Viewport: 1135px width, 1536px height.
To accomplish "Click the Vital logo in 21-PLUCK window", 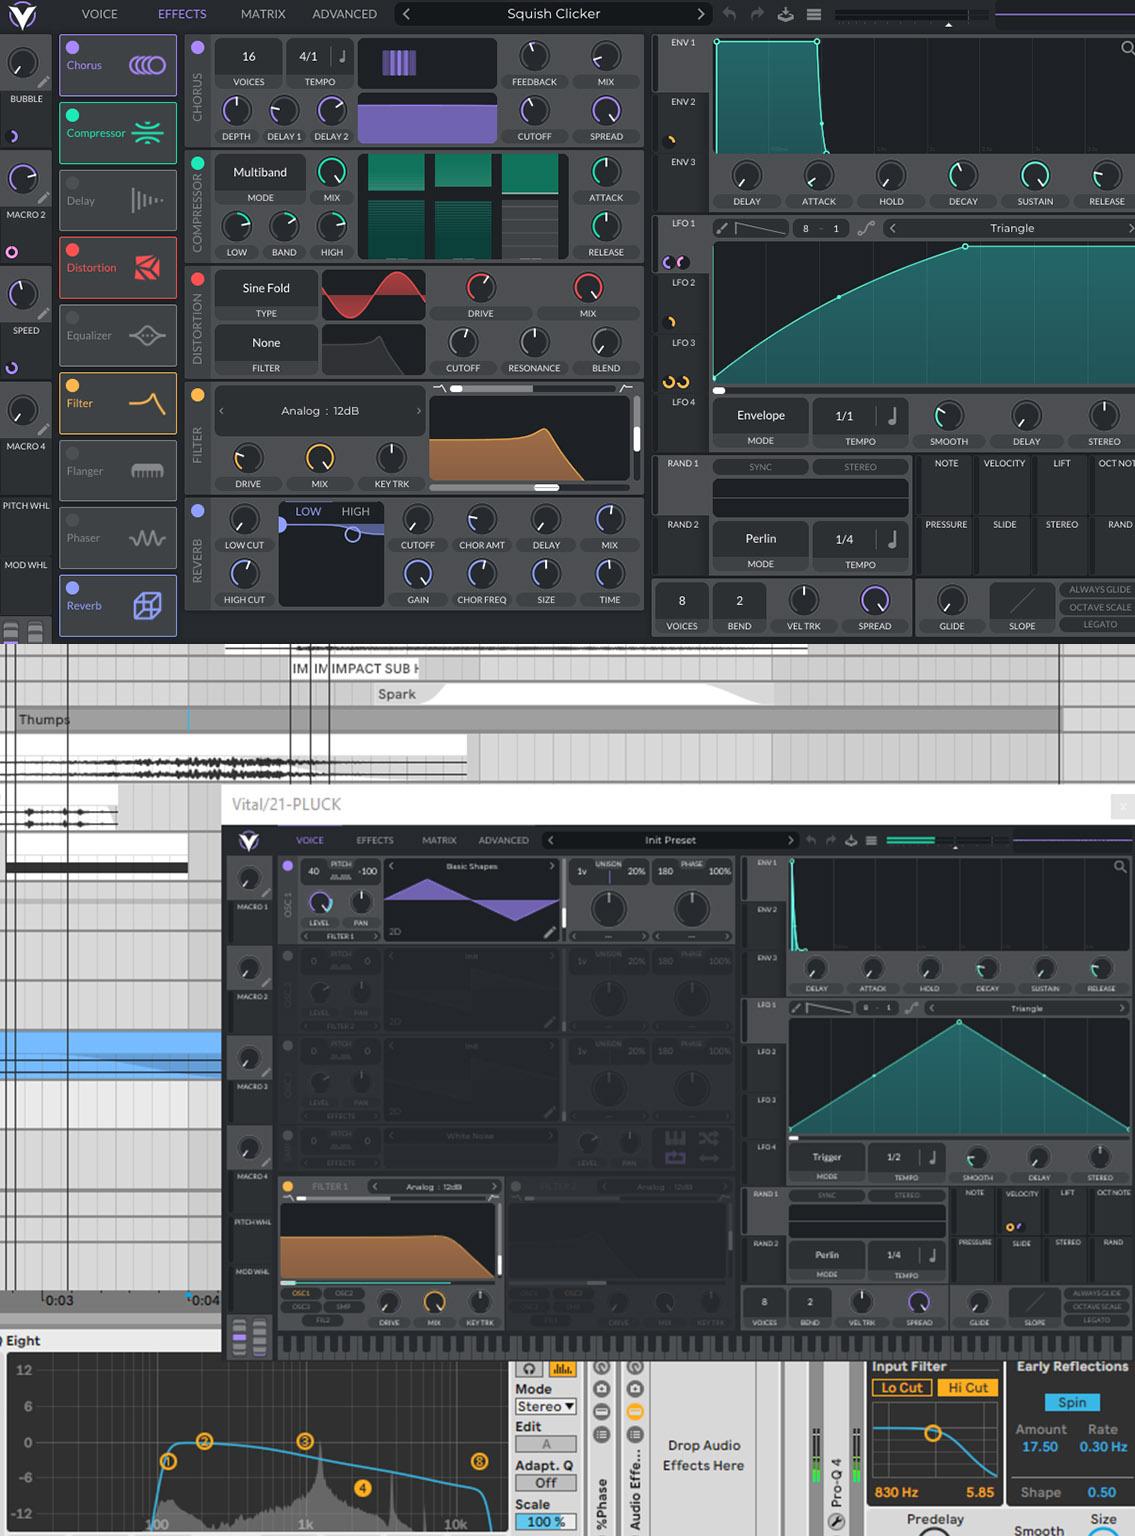I will coord(249,840).
